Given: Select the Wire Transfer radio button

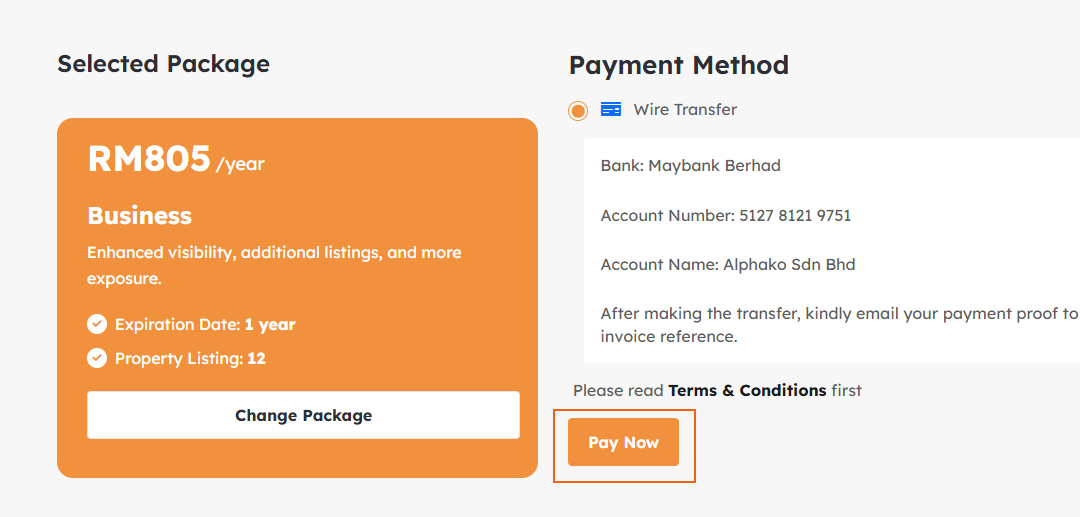Looking at the screenshot, I should [x=578, y=111].
